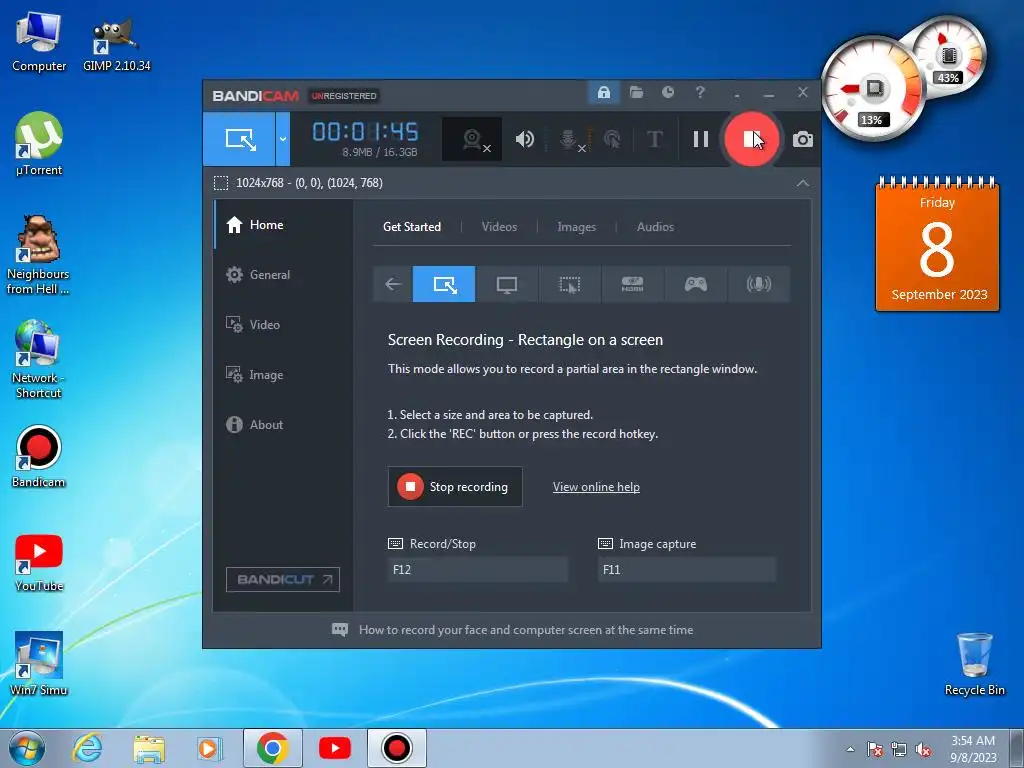
Task: Click the dashed rectangle icon beside 1024x768
Action: point(221,183)
